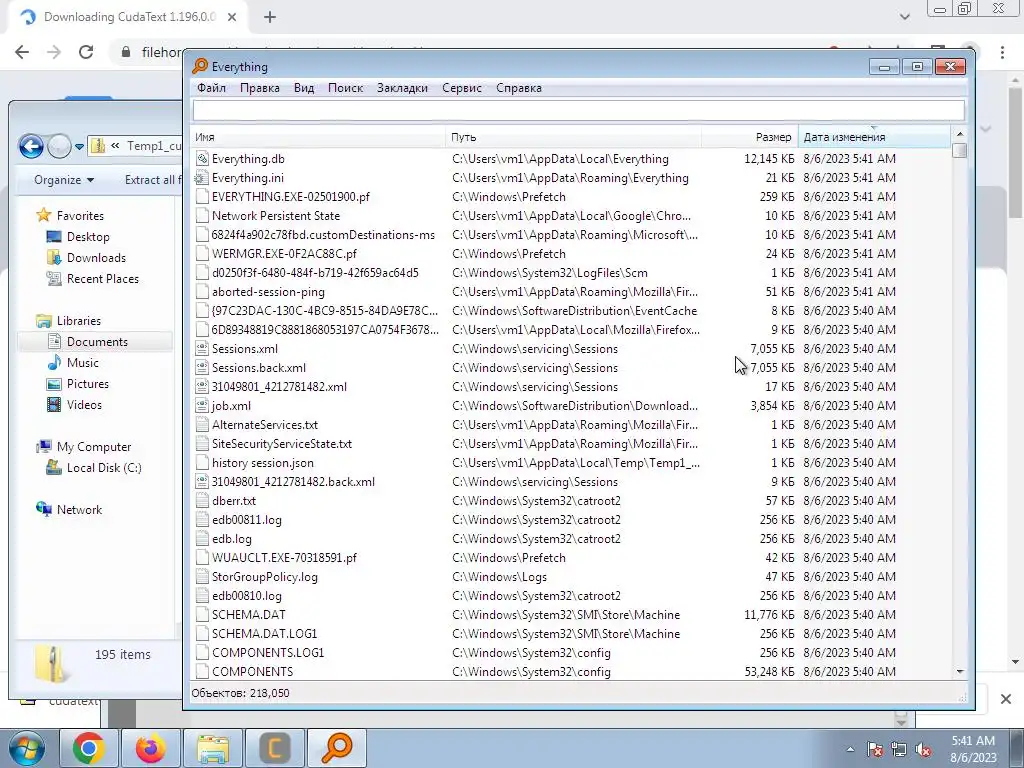Open a new Chrome tab
Image resolution: width=1024 pixels, height=768 pixels.
[x=270, y=18]
